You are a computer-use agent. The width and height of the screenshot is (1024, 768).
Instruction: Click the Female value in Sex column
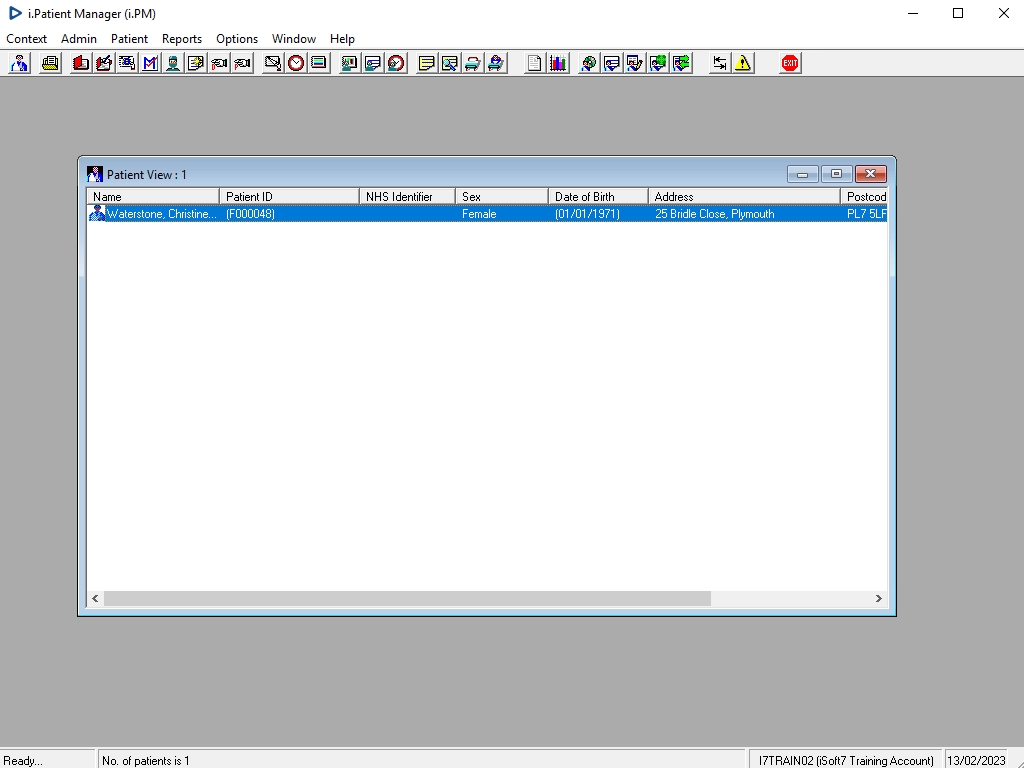(479, 214)
